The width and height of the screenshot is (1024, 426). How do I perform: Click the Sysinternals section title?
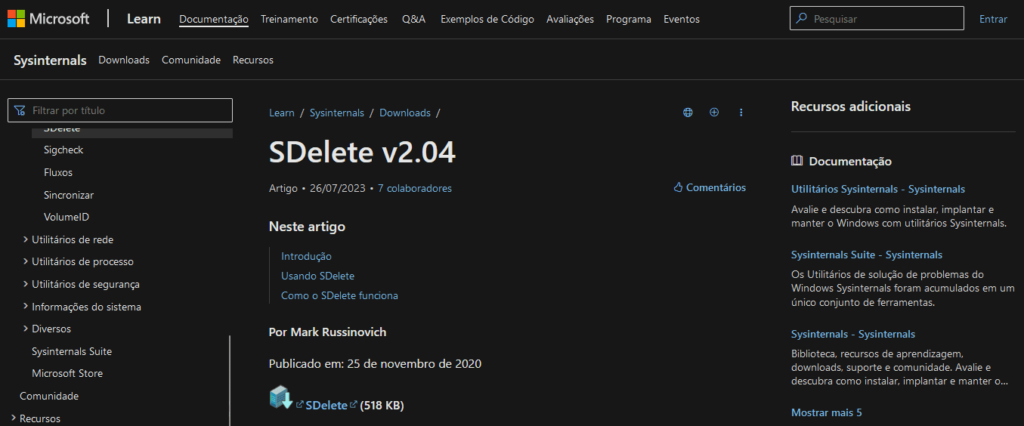(x=50, y=60)
